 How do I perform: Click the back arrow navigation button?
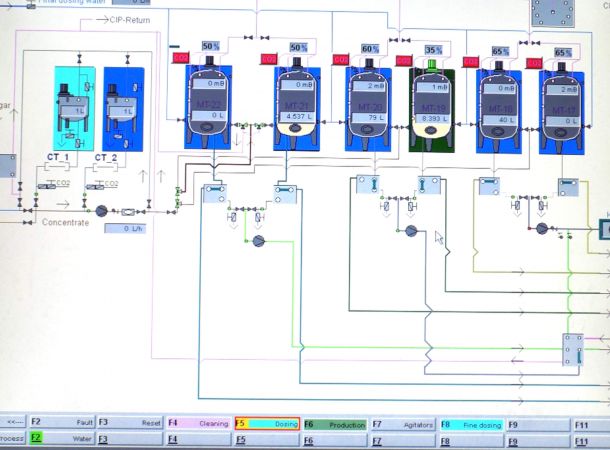pos(13,423)
